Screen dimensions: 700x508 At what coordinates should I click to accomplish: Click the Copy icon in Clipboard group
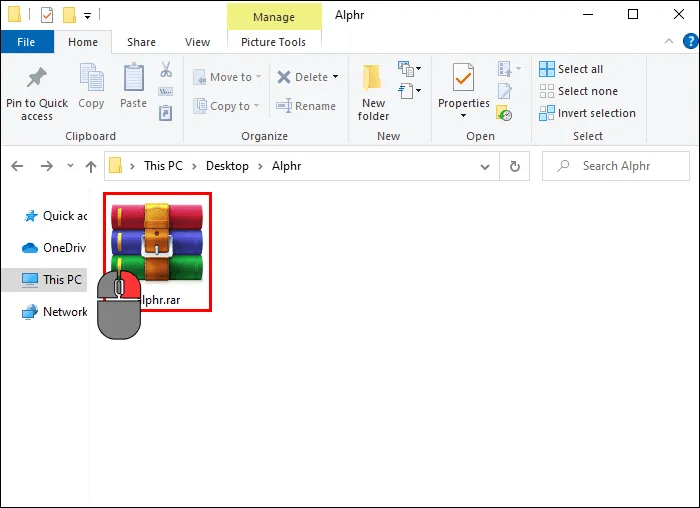[91, 77]
